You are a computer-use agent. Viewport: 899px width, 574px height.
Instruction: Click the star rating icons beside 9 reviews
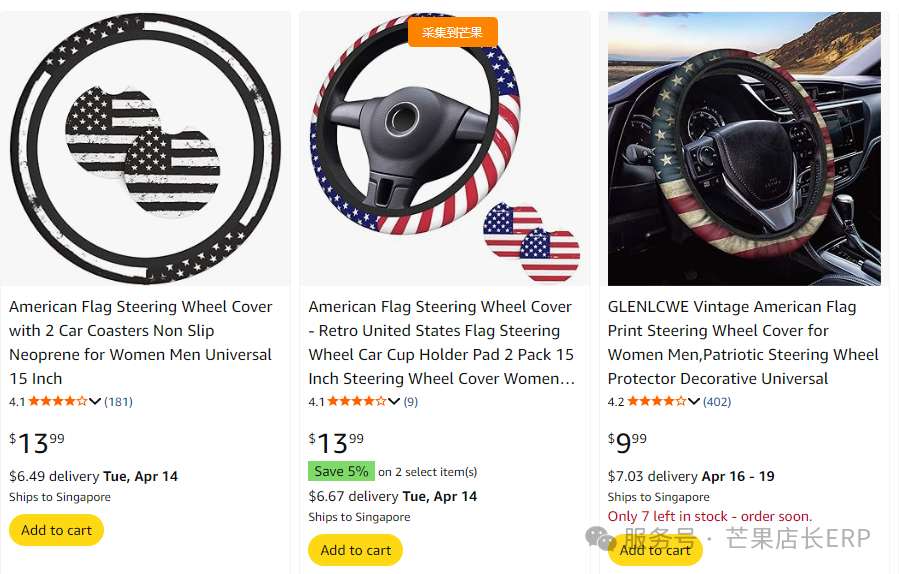pyautogui.click(x=357, y=402)
